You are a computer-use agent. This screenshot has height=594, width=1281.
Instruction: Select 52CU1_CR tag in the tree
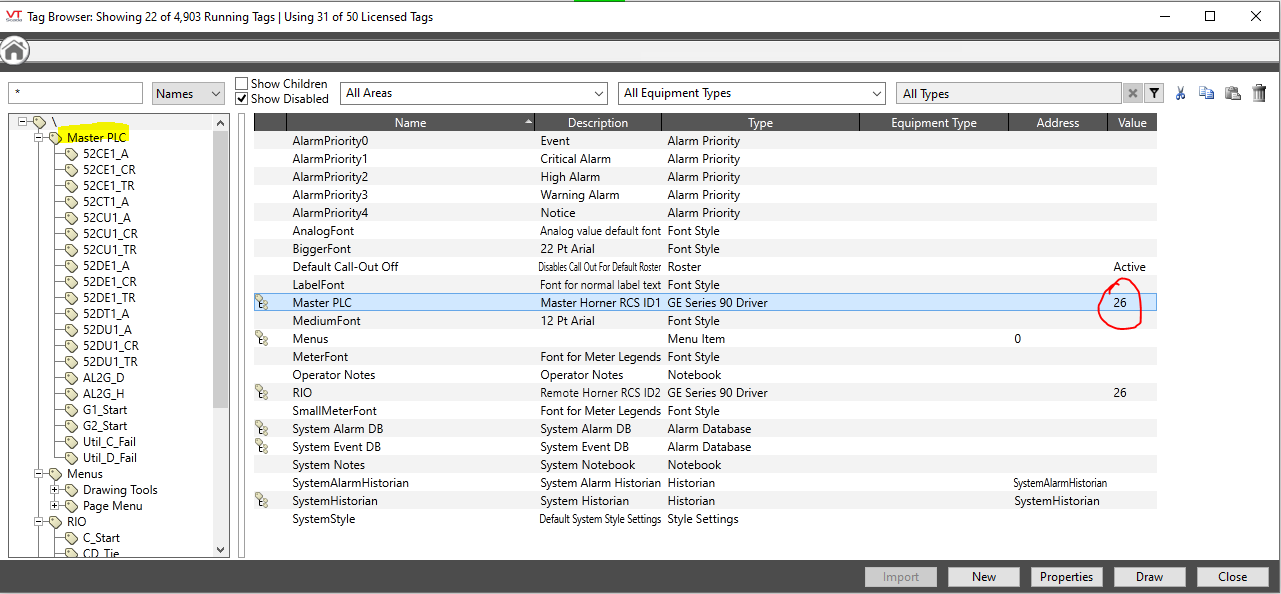tap(110, 234)
